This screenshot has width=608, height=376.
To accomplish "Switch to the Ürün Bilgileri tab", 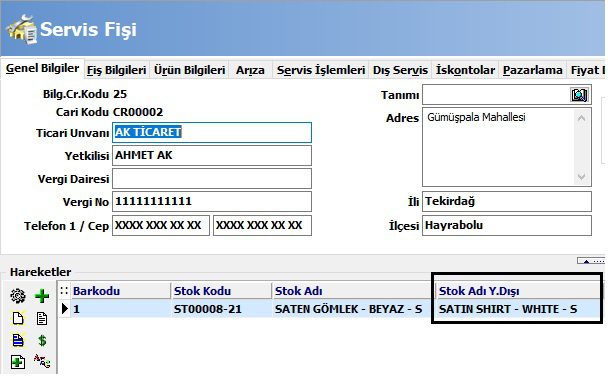I will pyautogui.click(x=190, y=70).
